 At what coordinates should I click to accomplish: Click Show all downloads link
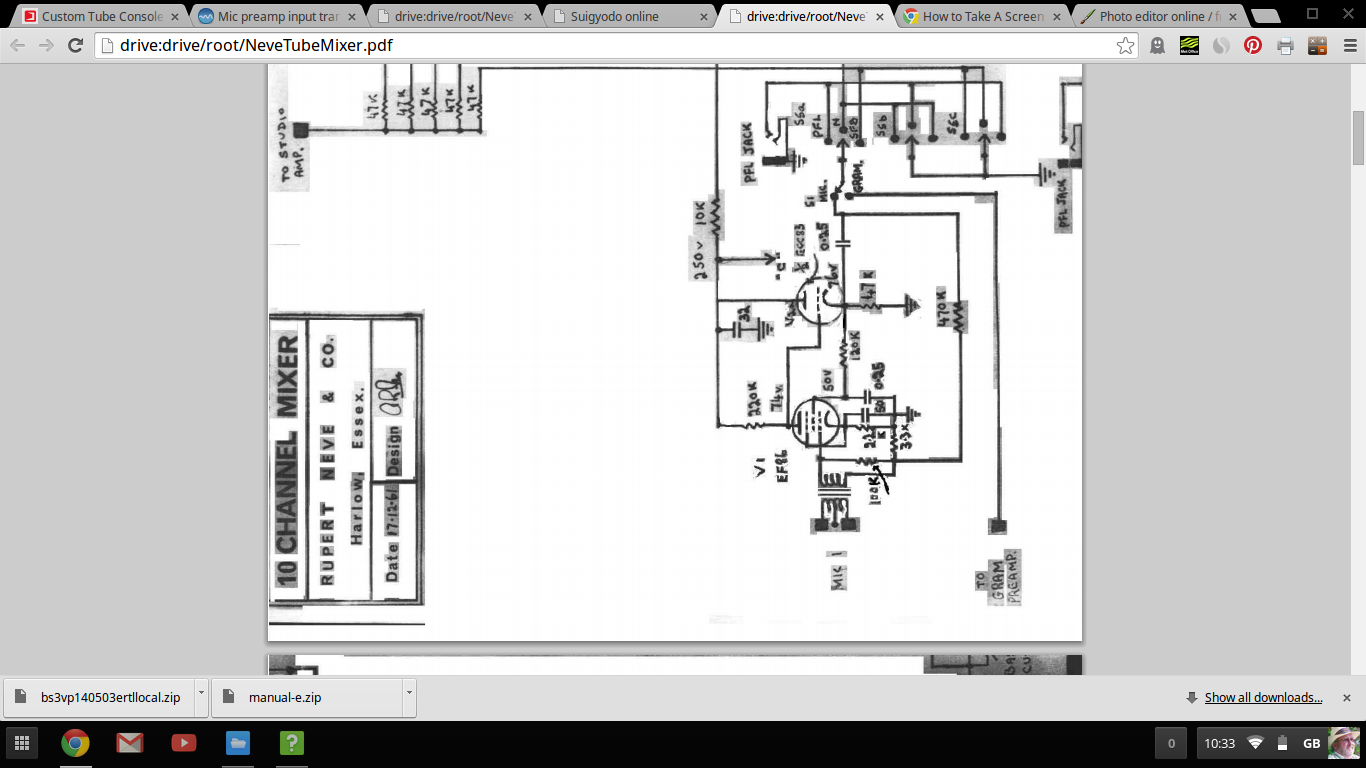tap(1263, 698)
